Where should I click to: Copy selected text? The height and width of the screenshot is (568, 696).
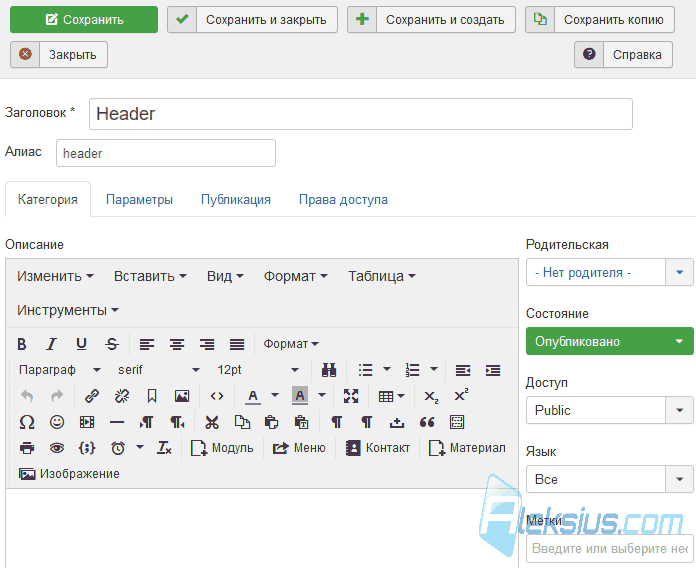pyautogui.click(x=242, y=422)
